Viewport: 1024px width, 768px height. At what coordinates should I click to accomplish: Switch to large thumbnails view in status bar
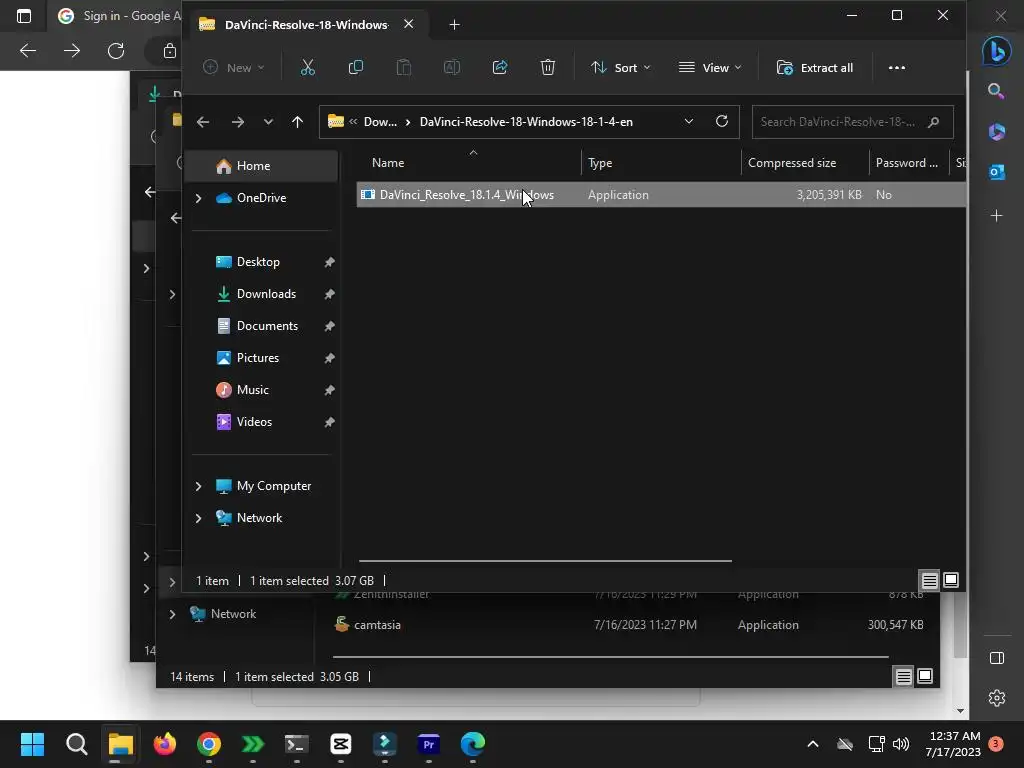point(951,580)
